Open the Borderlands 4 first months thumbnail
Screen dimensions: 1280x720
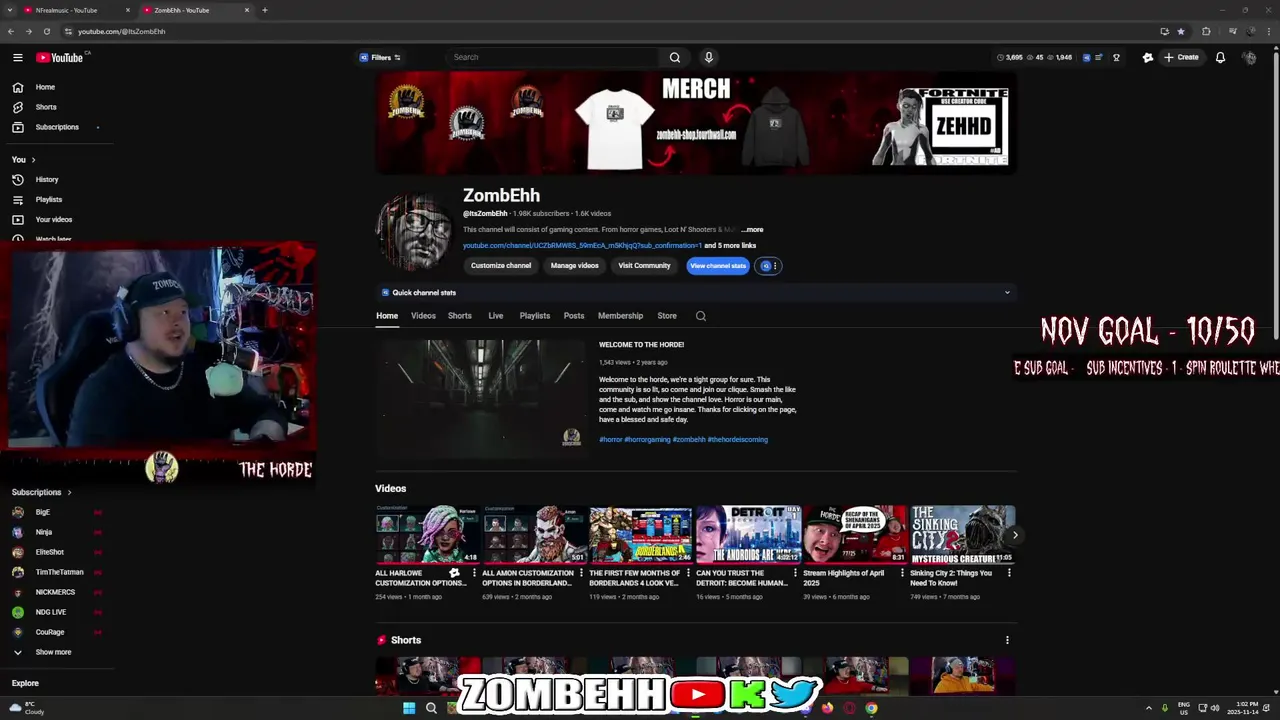tap(640, 536)
